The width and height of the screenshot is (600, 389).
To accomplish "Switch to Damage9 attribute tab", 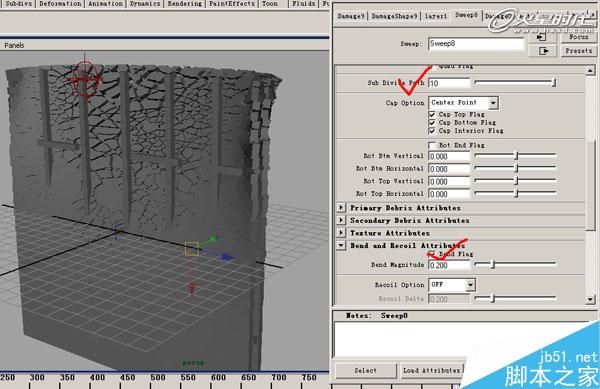I will pos(351,16).
